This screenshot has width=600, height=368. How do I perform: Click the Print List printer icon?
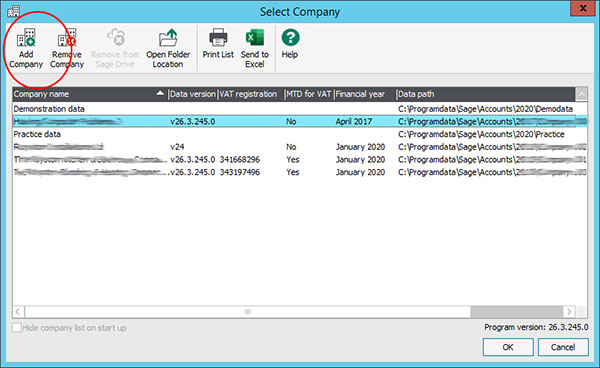click(x=218, y=37)
